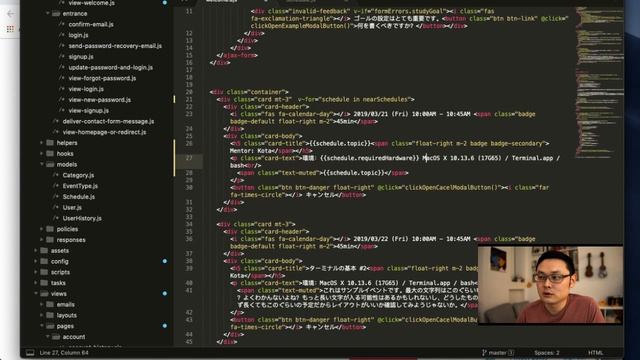Click the browser back arrow behind editor
Image resolution: width=640 pixels, height=360 pixels.
tap(11, 13)
